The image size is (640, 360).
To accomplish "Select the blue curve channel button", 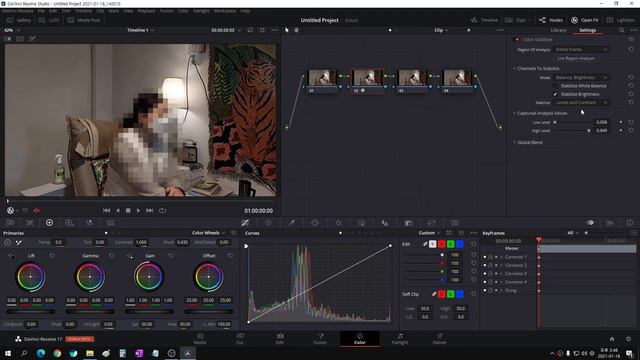I will (x=460, y=244).
